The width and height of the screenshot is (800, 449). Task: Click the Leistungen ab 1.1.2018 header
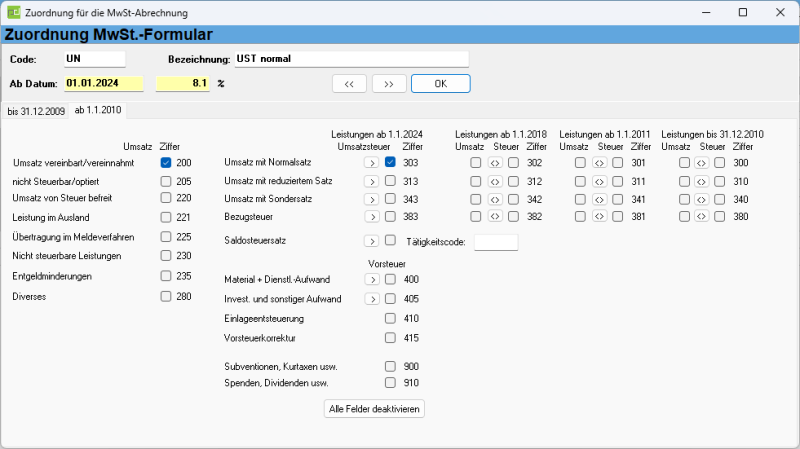click(501, 134)
